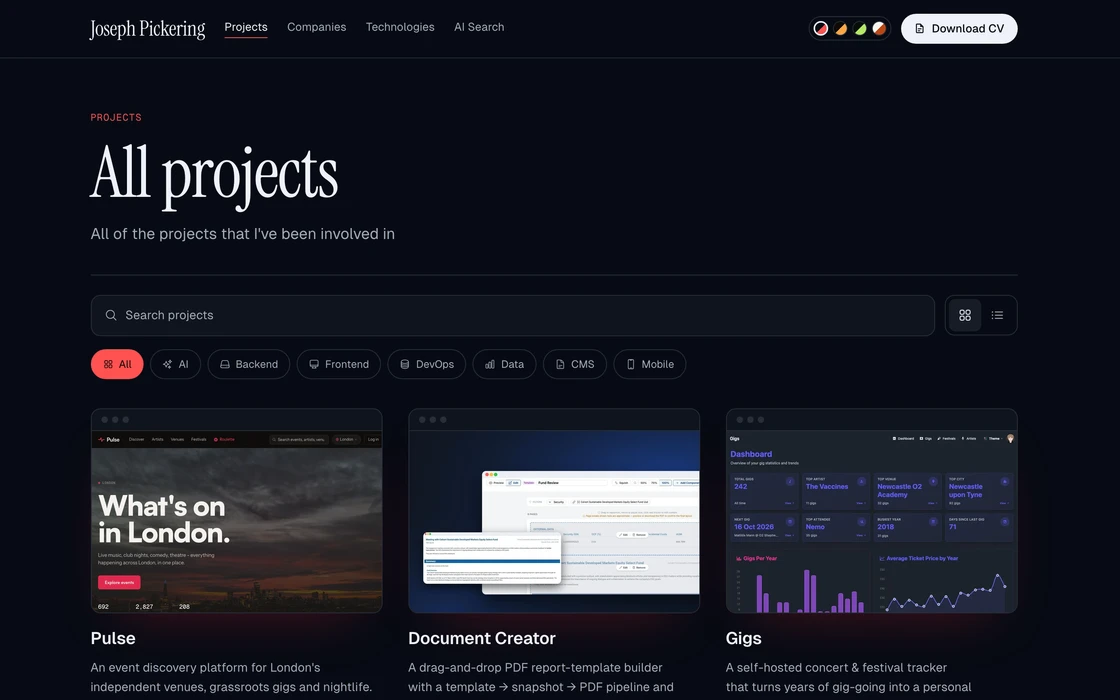The width and height of the screenshot is (1120, 700).
Task: Filter projects by Frontend
Action: (339, 364)
